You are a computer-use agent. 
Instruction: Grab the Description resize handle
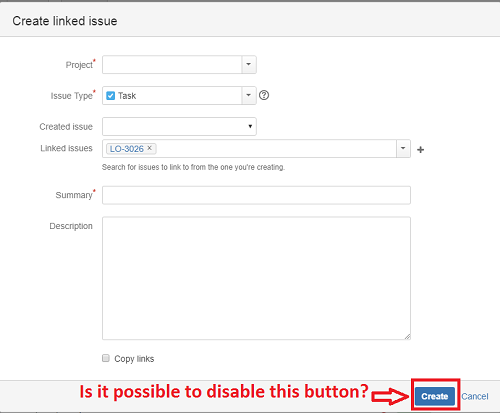pyautogui.click(x=407, y=337)
